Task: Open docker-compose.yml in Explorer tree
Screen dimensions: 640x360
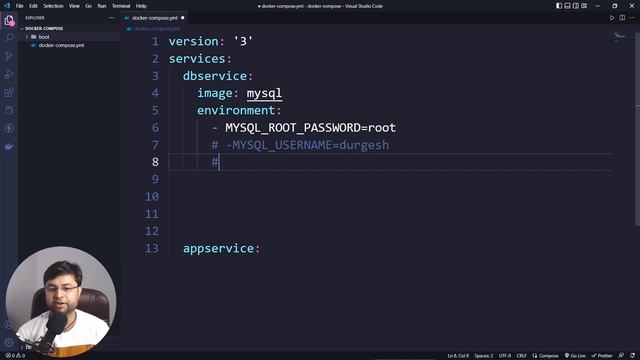Action: pyautogui.click(x=61, y=45)
